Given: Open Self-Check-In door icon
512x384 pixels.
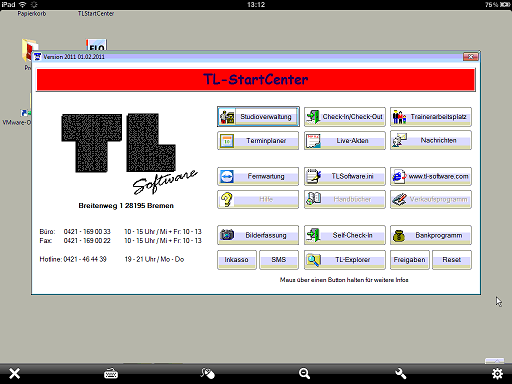Looking at the screenshot, I should 313,235.
